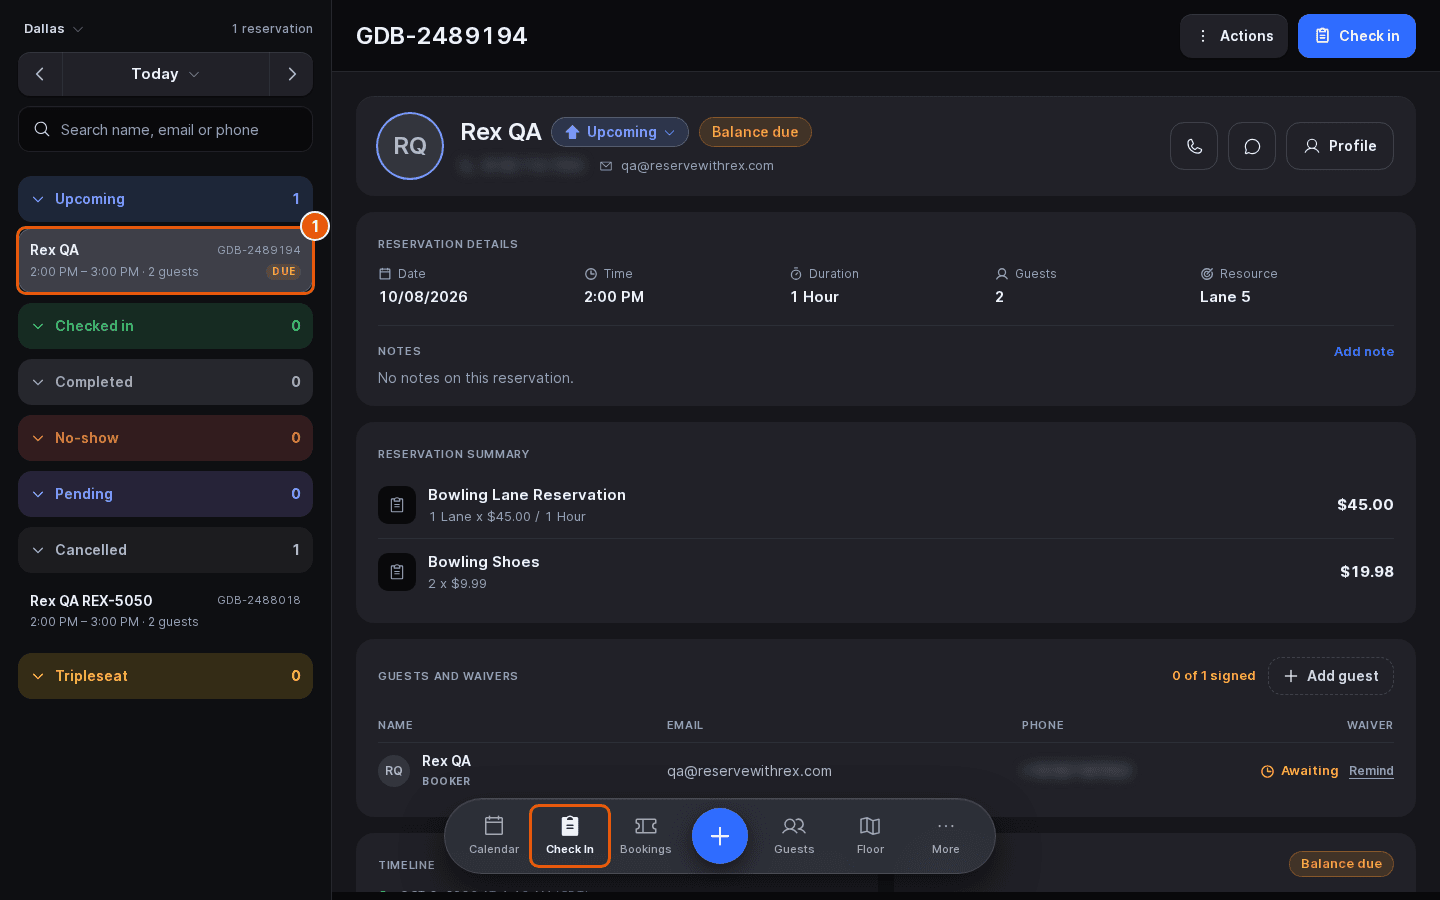
Task: Open the Dallas location dropdown
Action: (54, 29)
